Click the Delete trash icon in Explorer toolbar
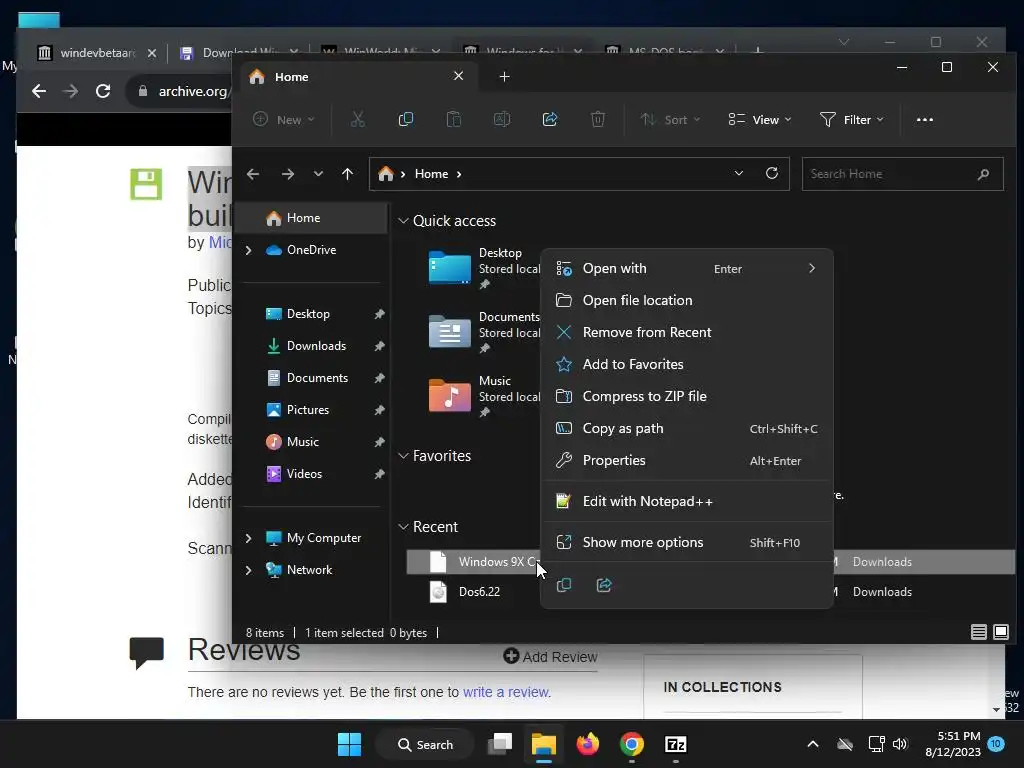The image size is (1024, 768). [x=598, y=120]
